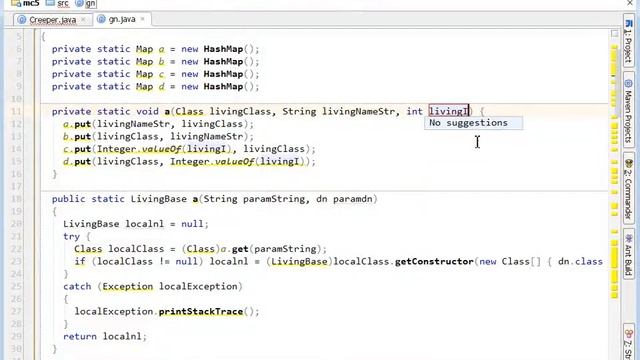Click dn.class at end of line 23
This screenshot has width=640, height=360.
580,261
